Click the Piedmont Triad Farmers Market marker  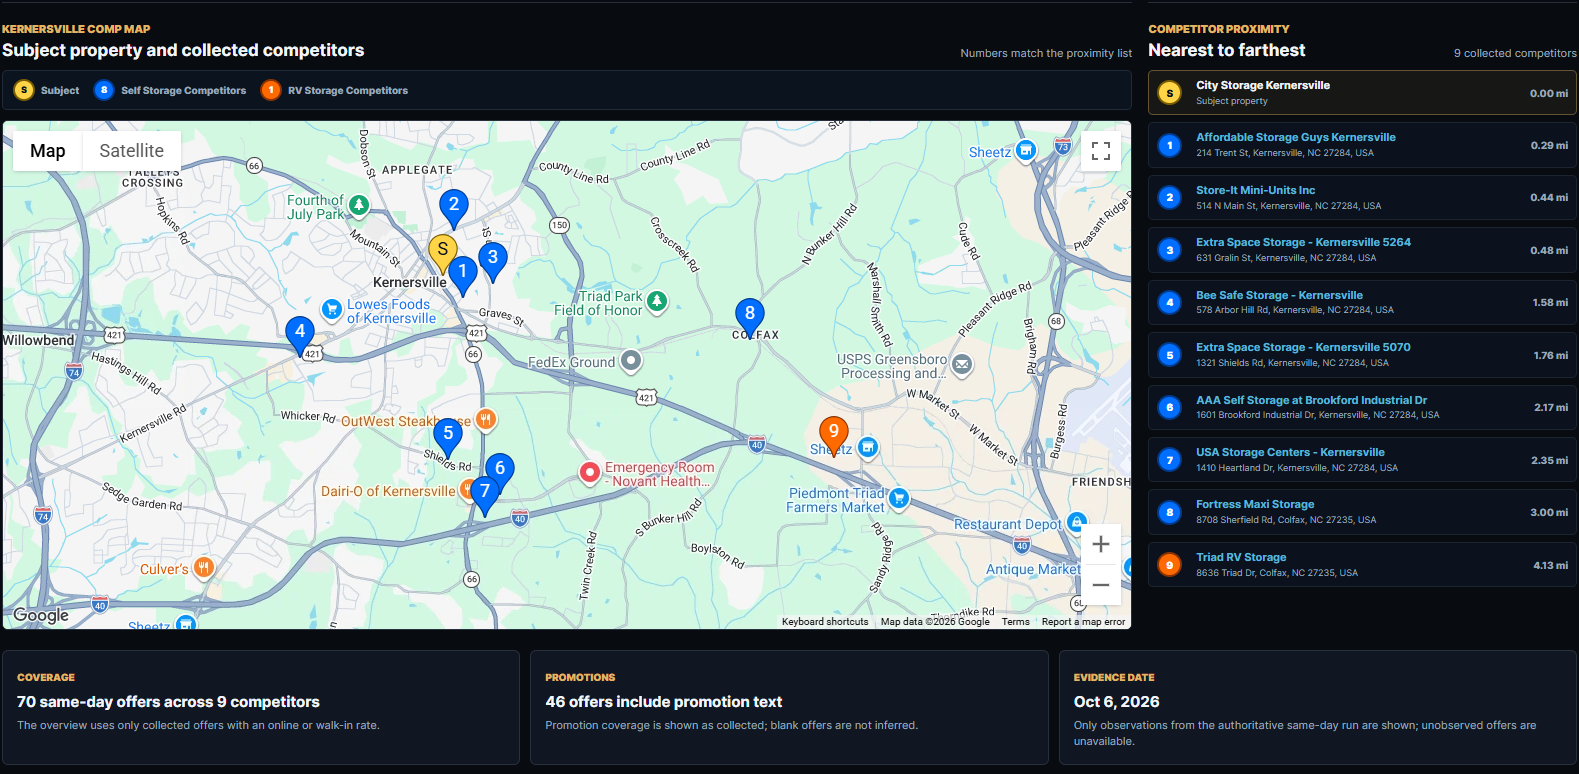click(x=899, y=498)
